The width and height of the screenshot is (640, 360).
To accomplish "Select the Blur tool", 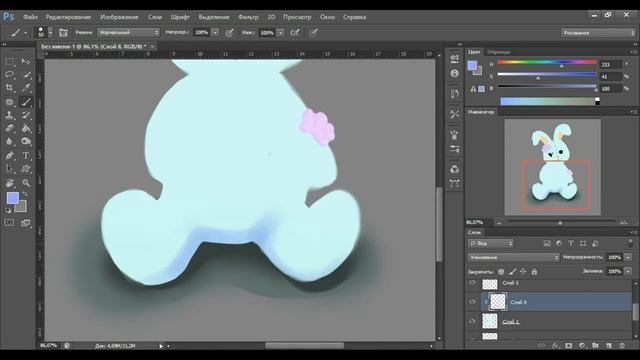I will click(9, 141).
